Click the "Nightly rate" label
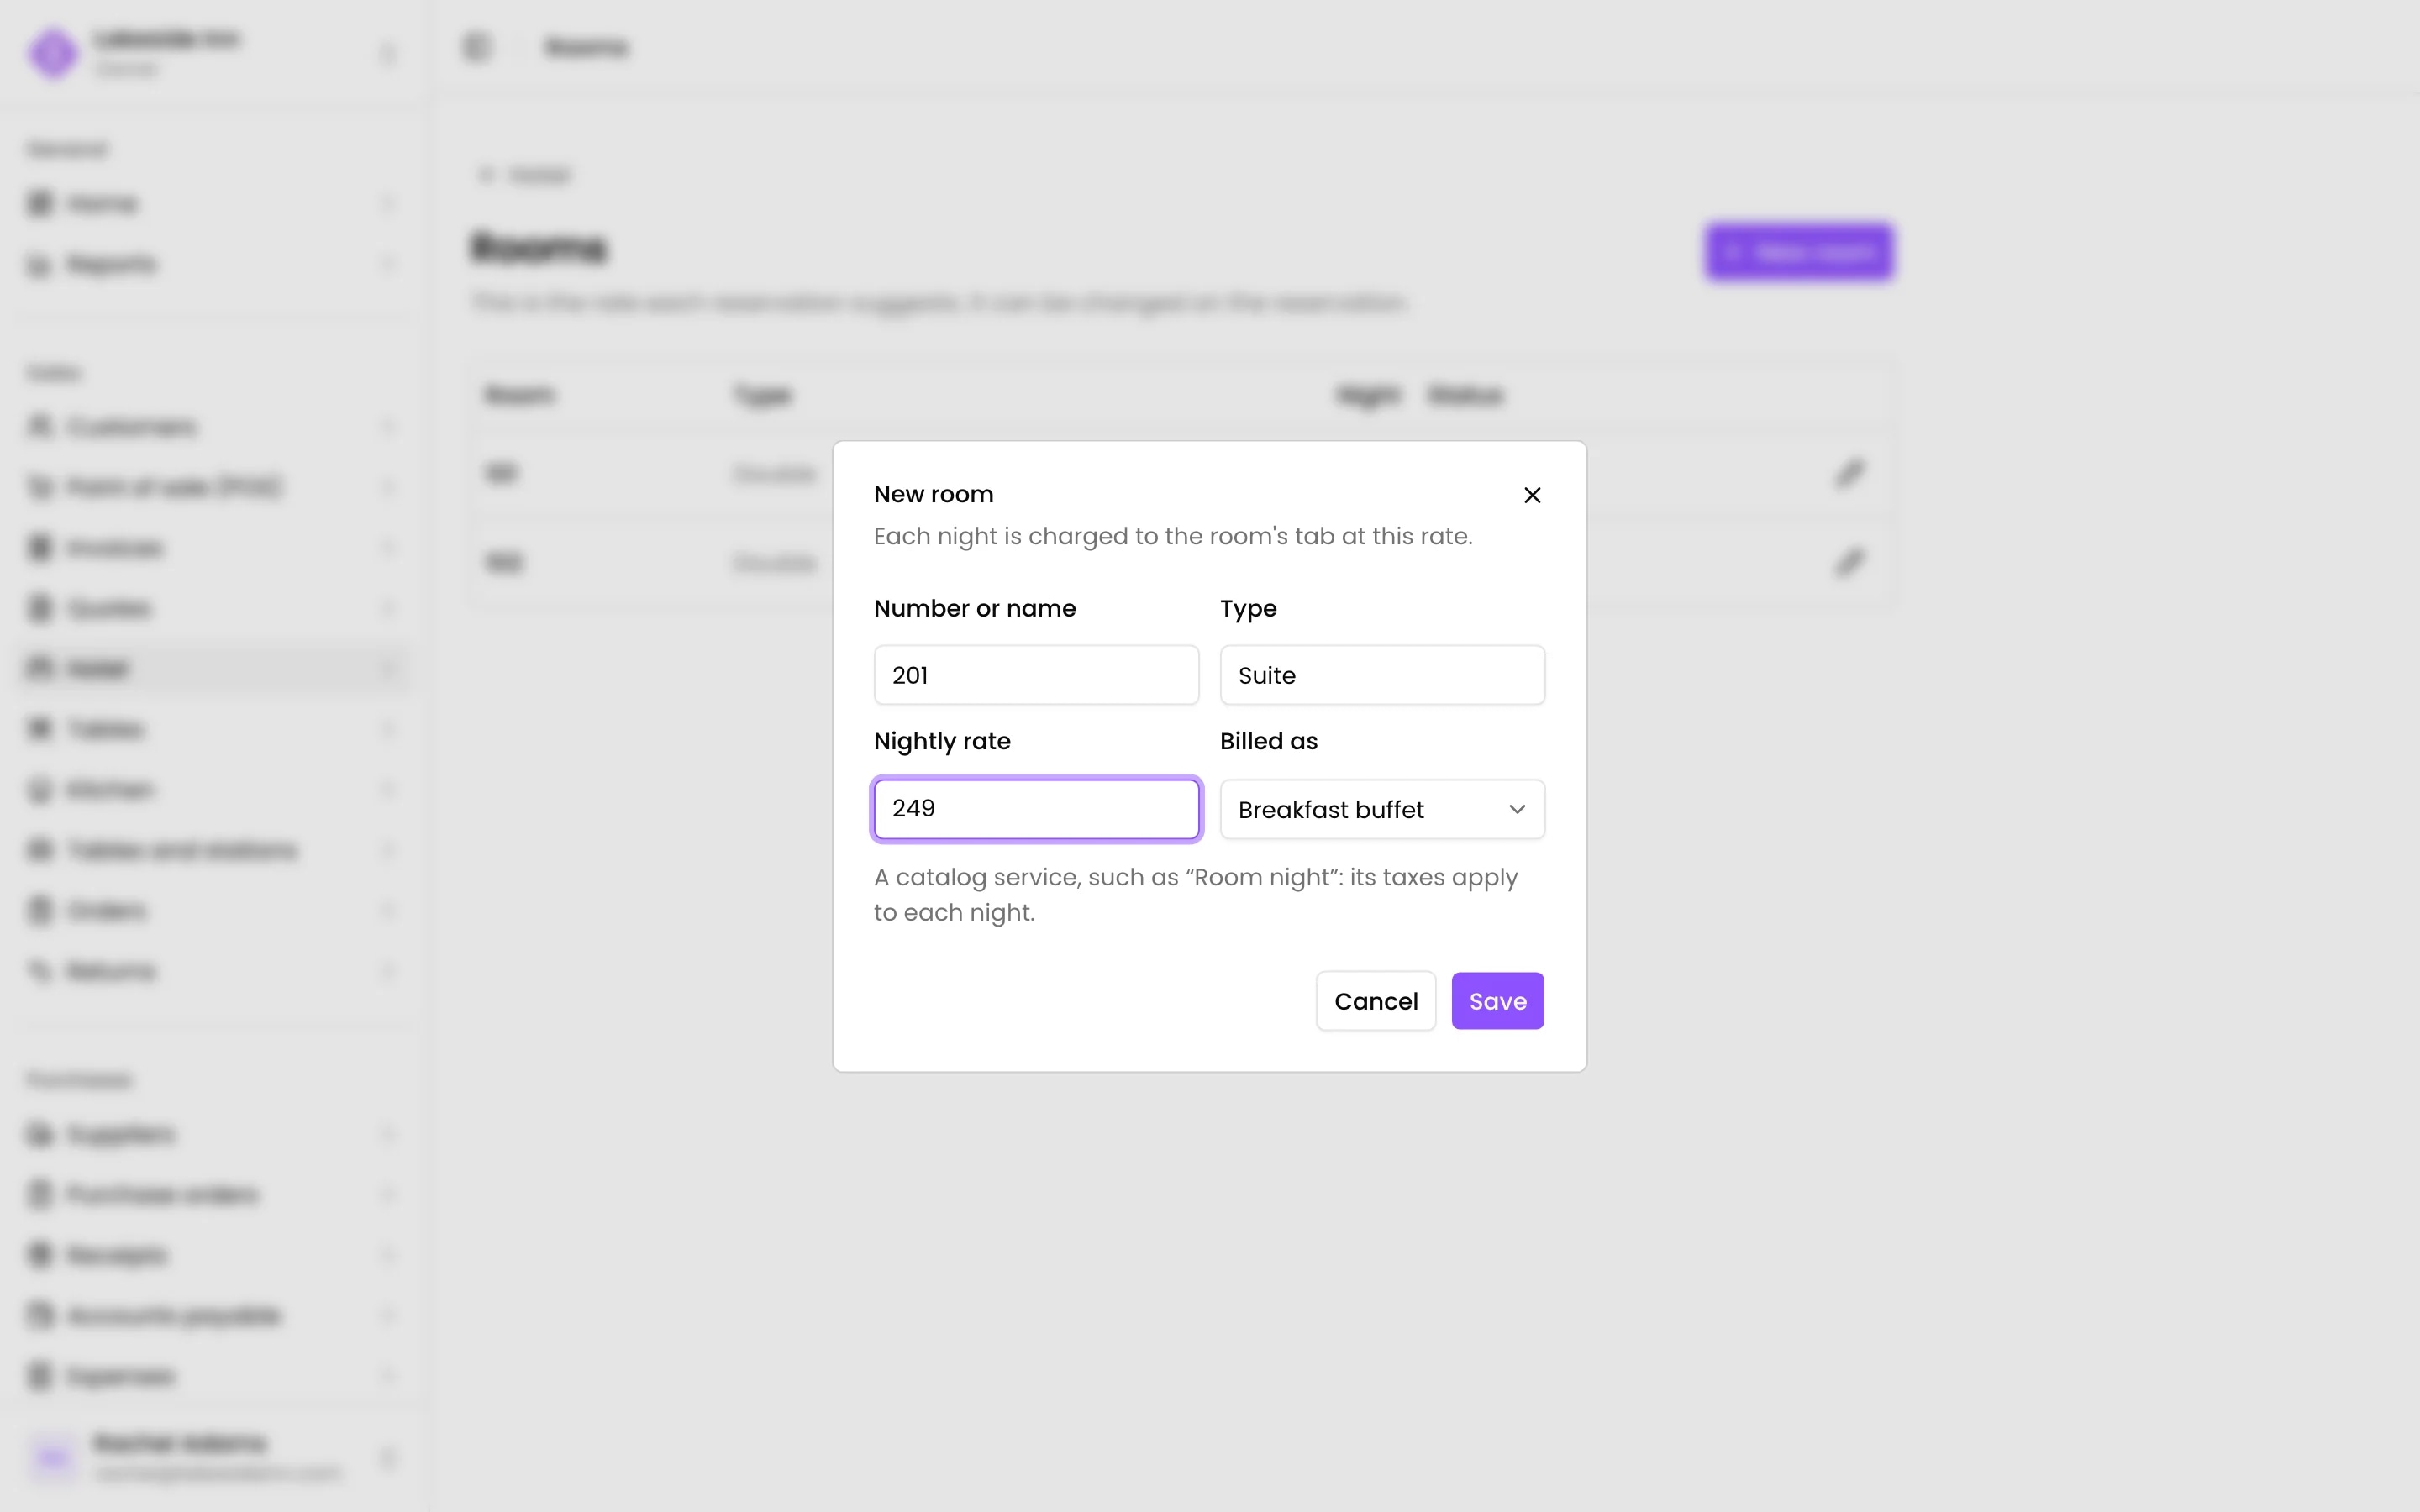 pos(942,741)
